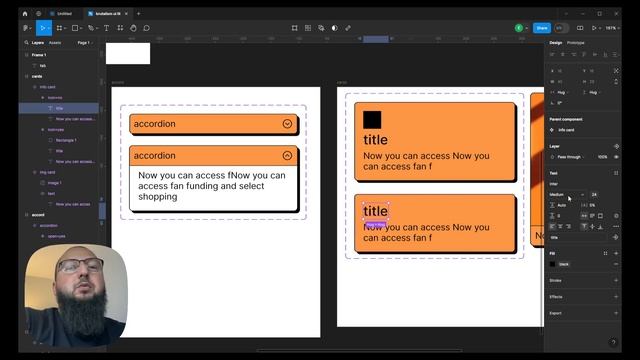Click the user avatar icon
This screenshot has height=360, width=640.
tap(519, 28)
